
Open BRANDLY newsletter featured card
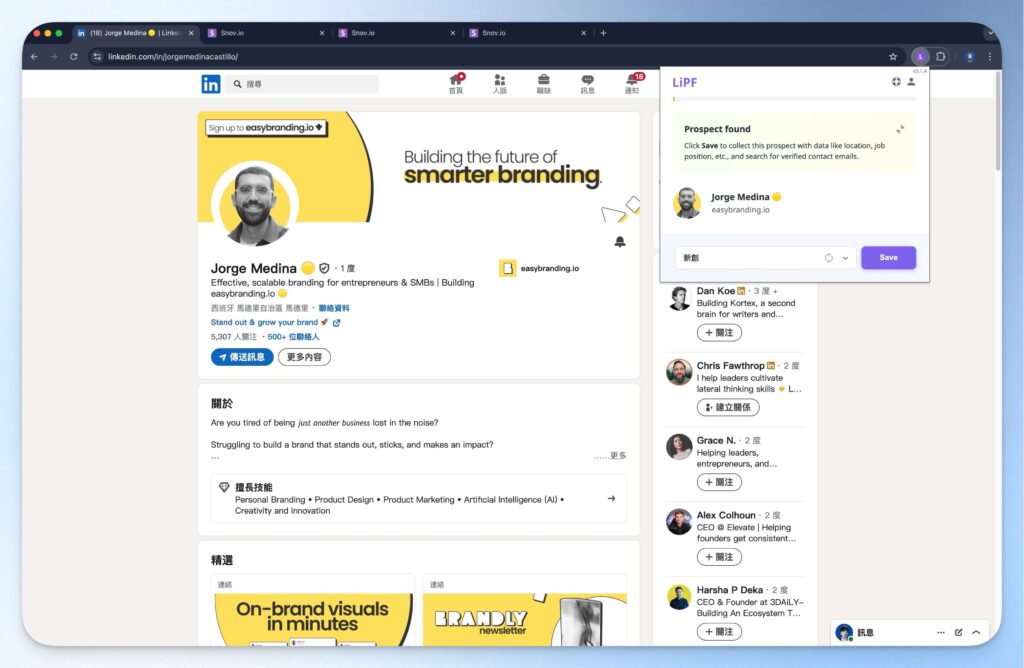pos(525,611)
